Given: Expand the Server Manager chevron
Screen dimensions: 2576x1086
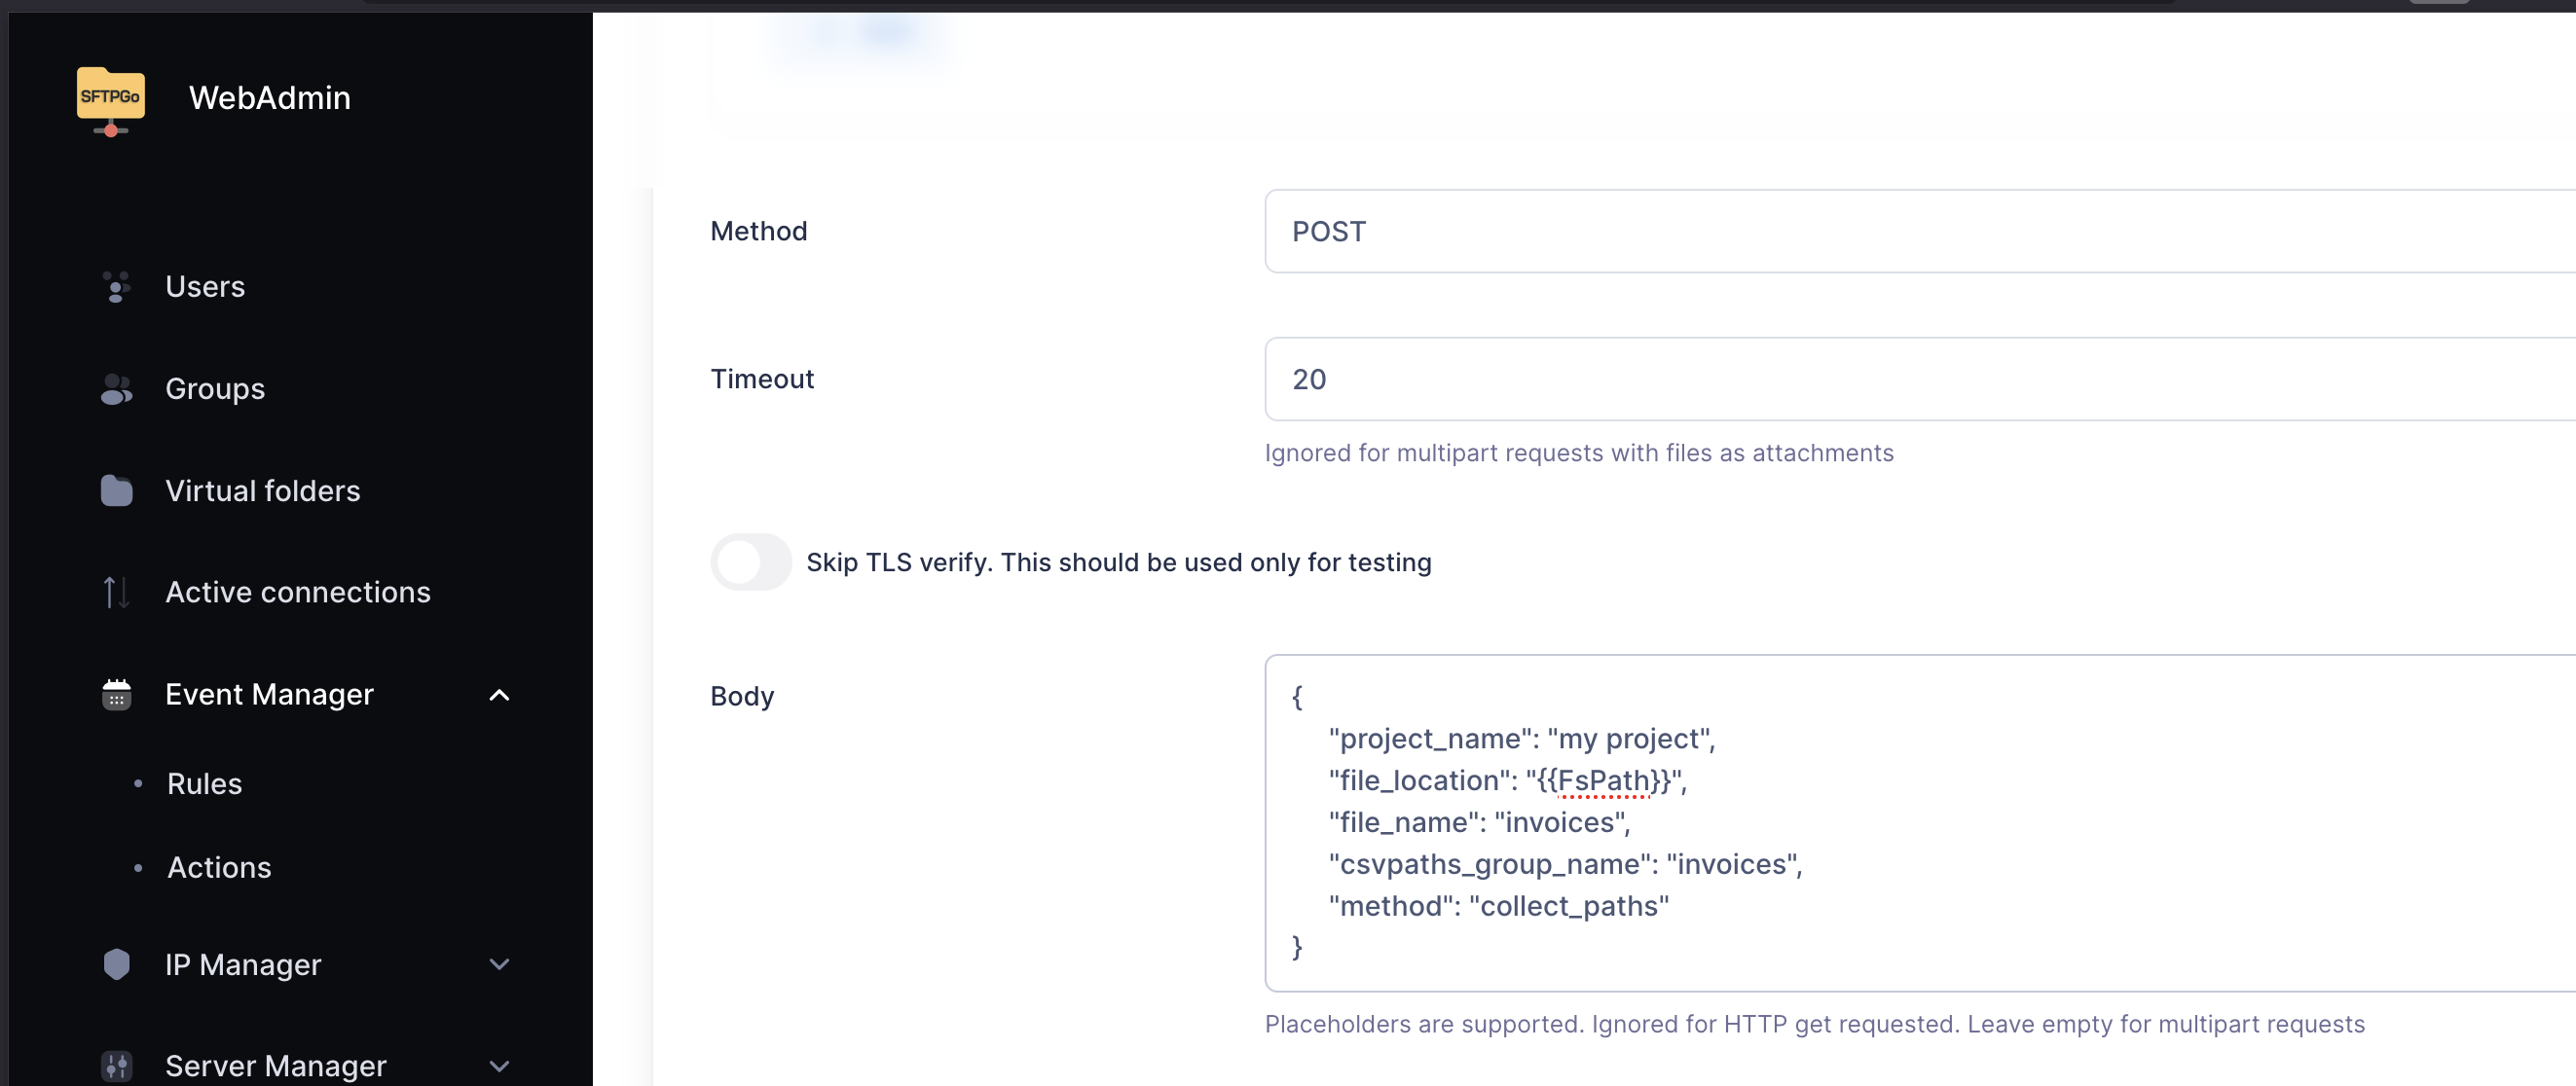Looking at the screenshot, I should coord(499,1066).
